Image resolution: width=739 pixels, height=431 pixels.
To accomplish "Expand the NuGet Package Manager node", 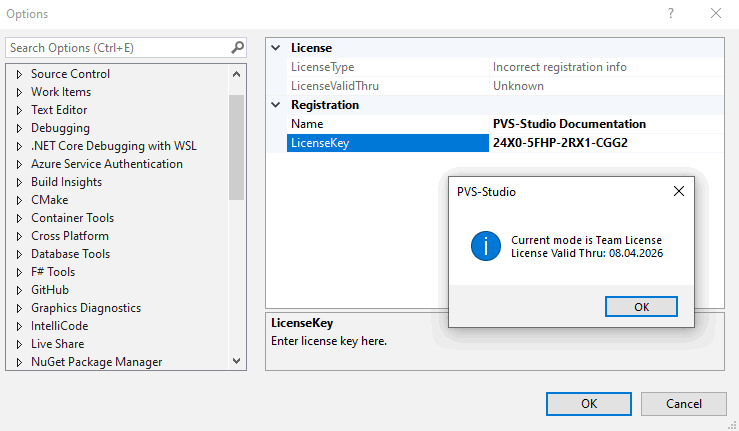I will tap(19, 362).
